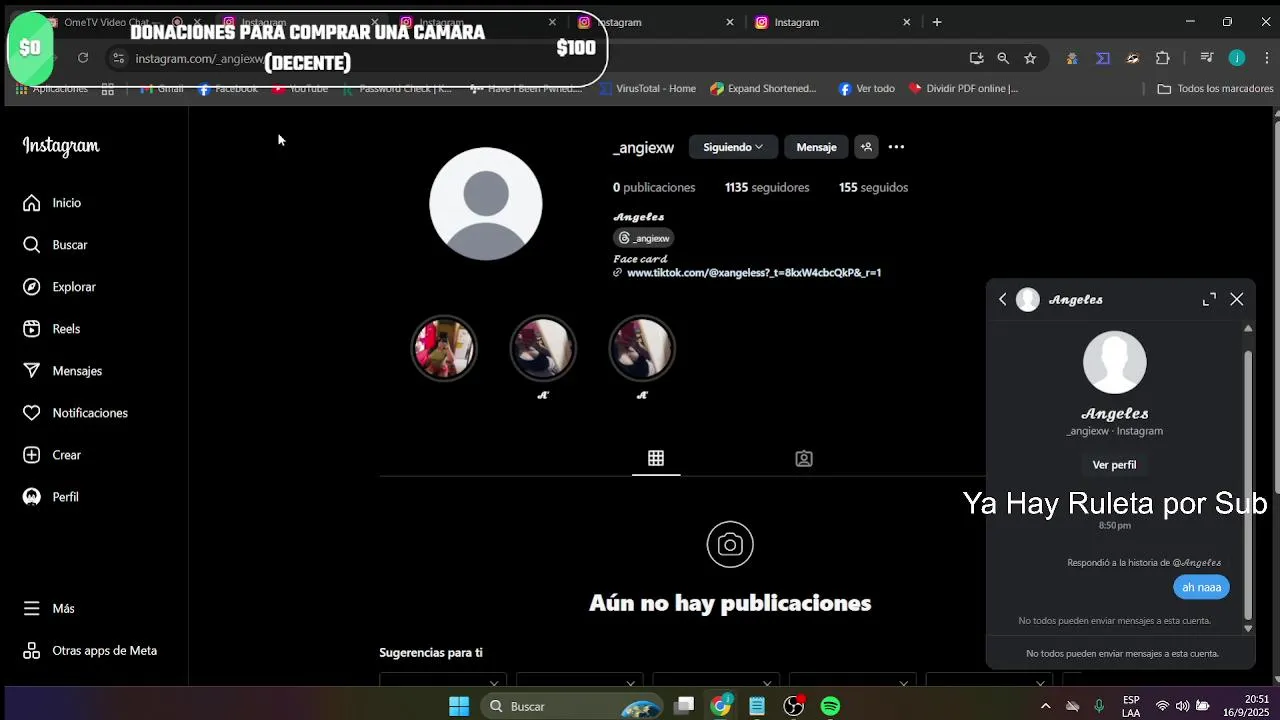
Task: Close the last Instagram tab
Action: click(907, 22)
